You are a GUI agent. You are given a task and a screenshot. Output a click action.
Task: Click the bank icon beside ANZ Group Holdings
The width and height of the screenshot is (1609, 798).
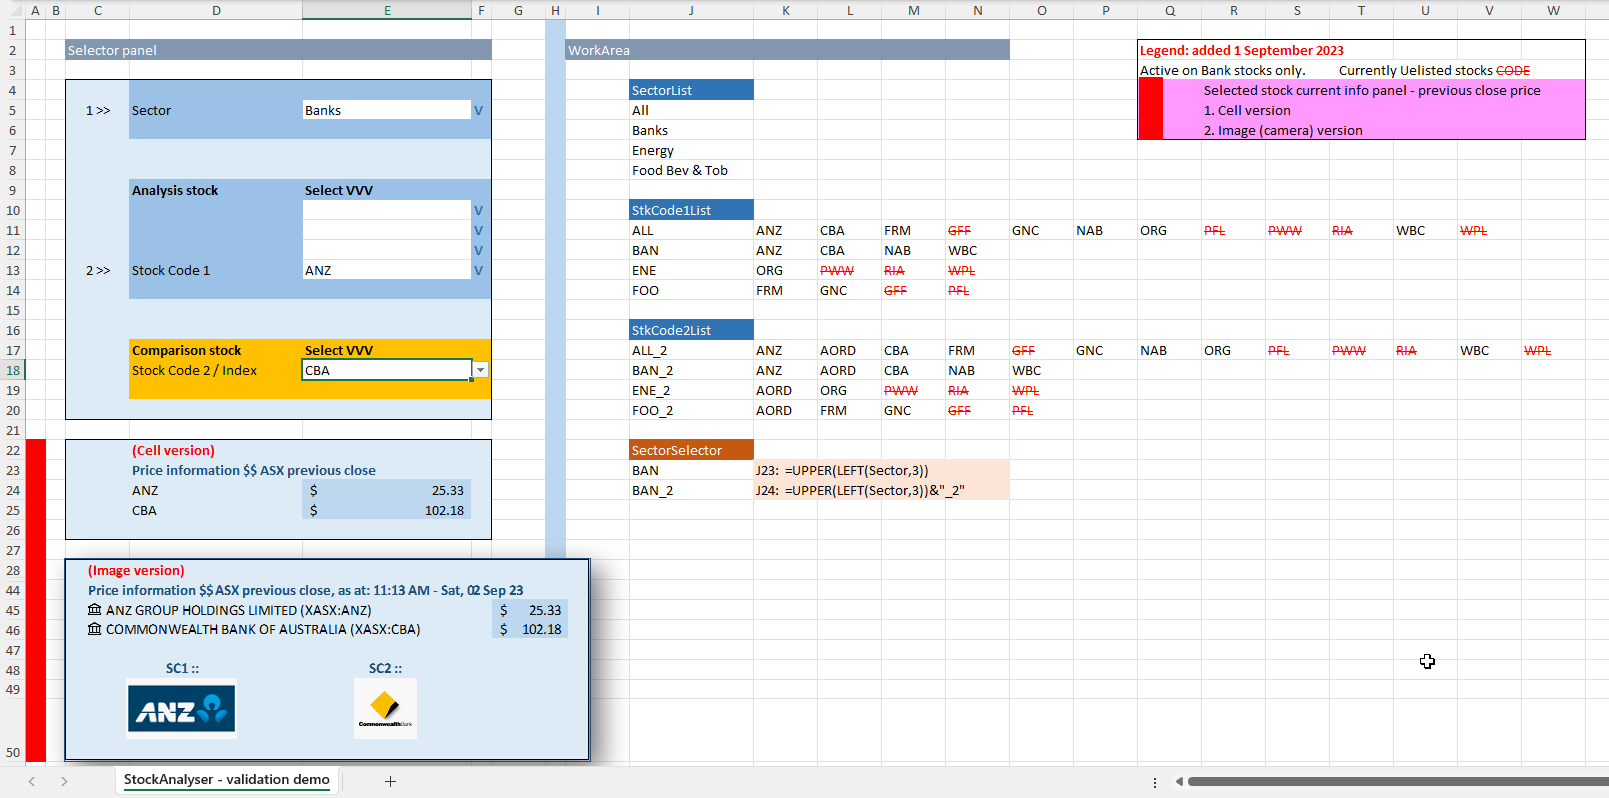click(x=95, y=610)
